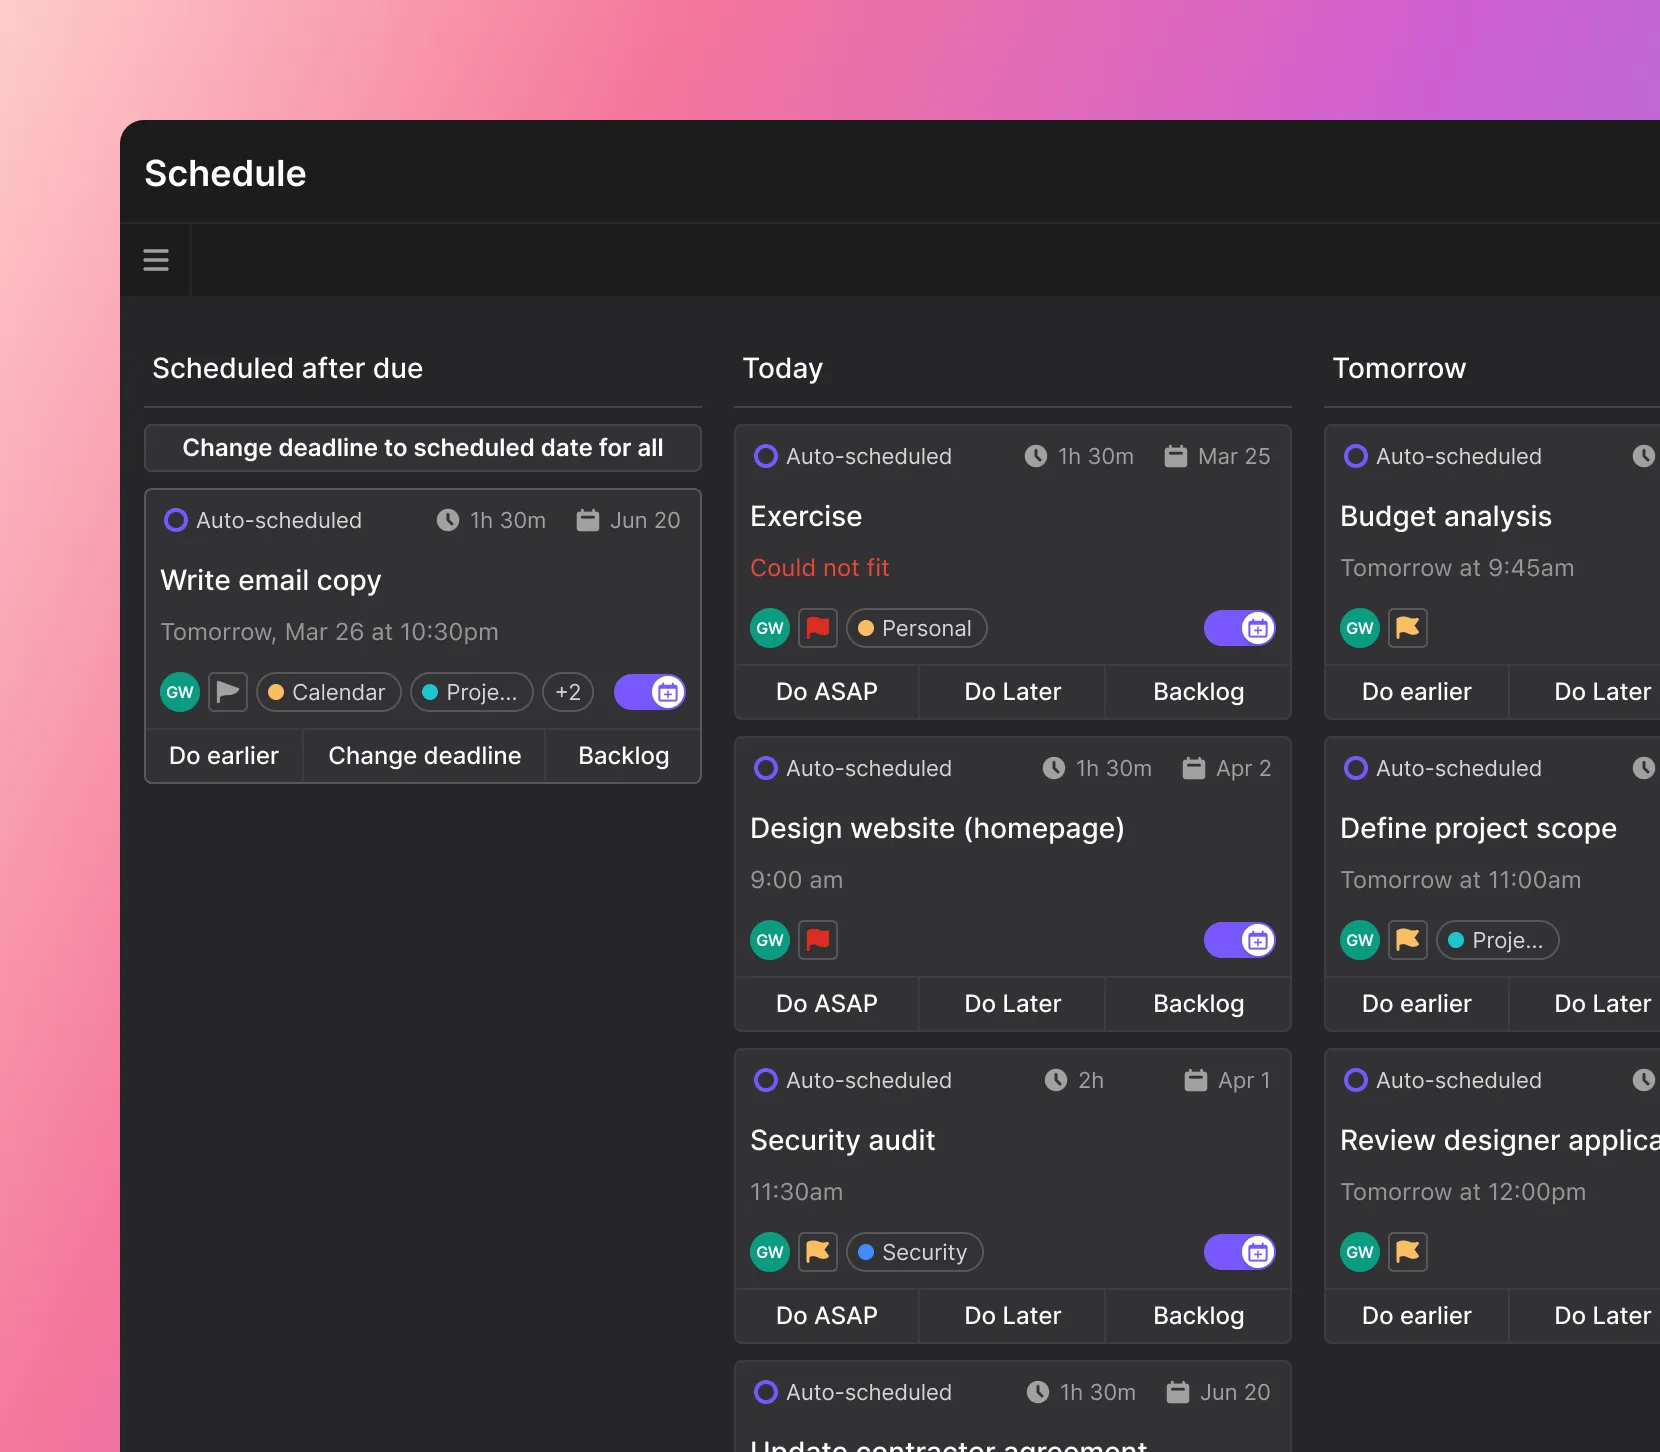Image resolution: width=1660 pixels, height=1452 pixels.
Task: Open the Personal label pill on Exercise
Action: point(916,628)
